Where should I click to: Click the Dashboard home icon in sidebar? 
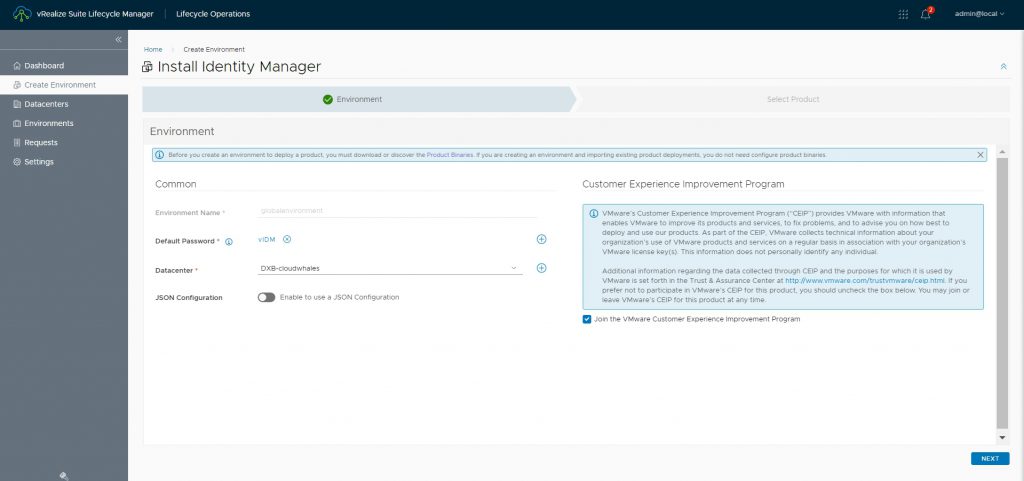(x=17, y=66)
